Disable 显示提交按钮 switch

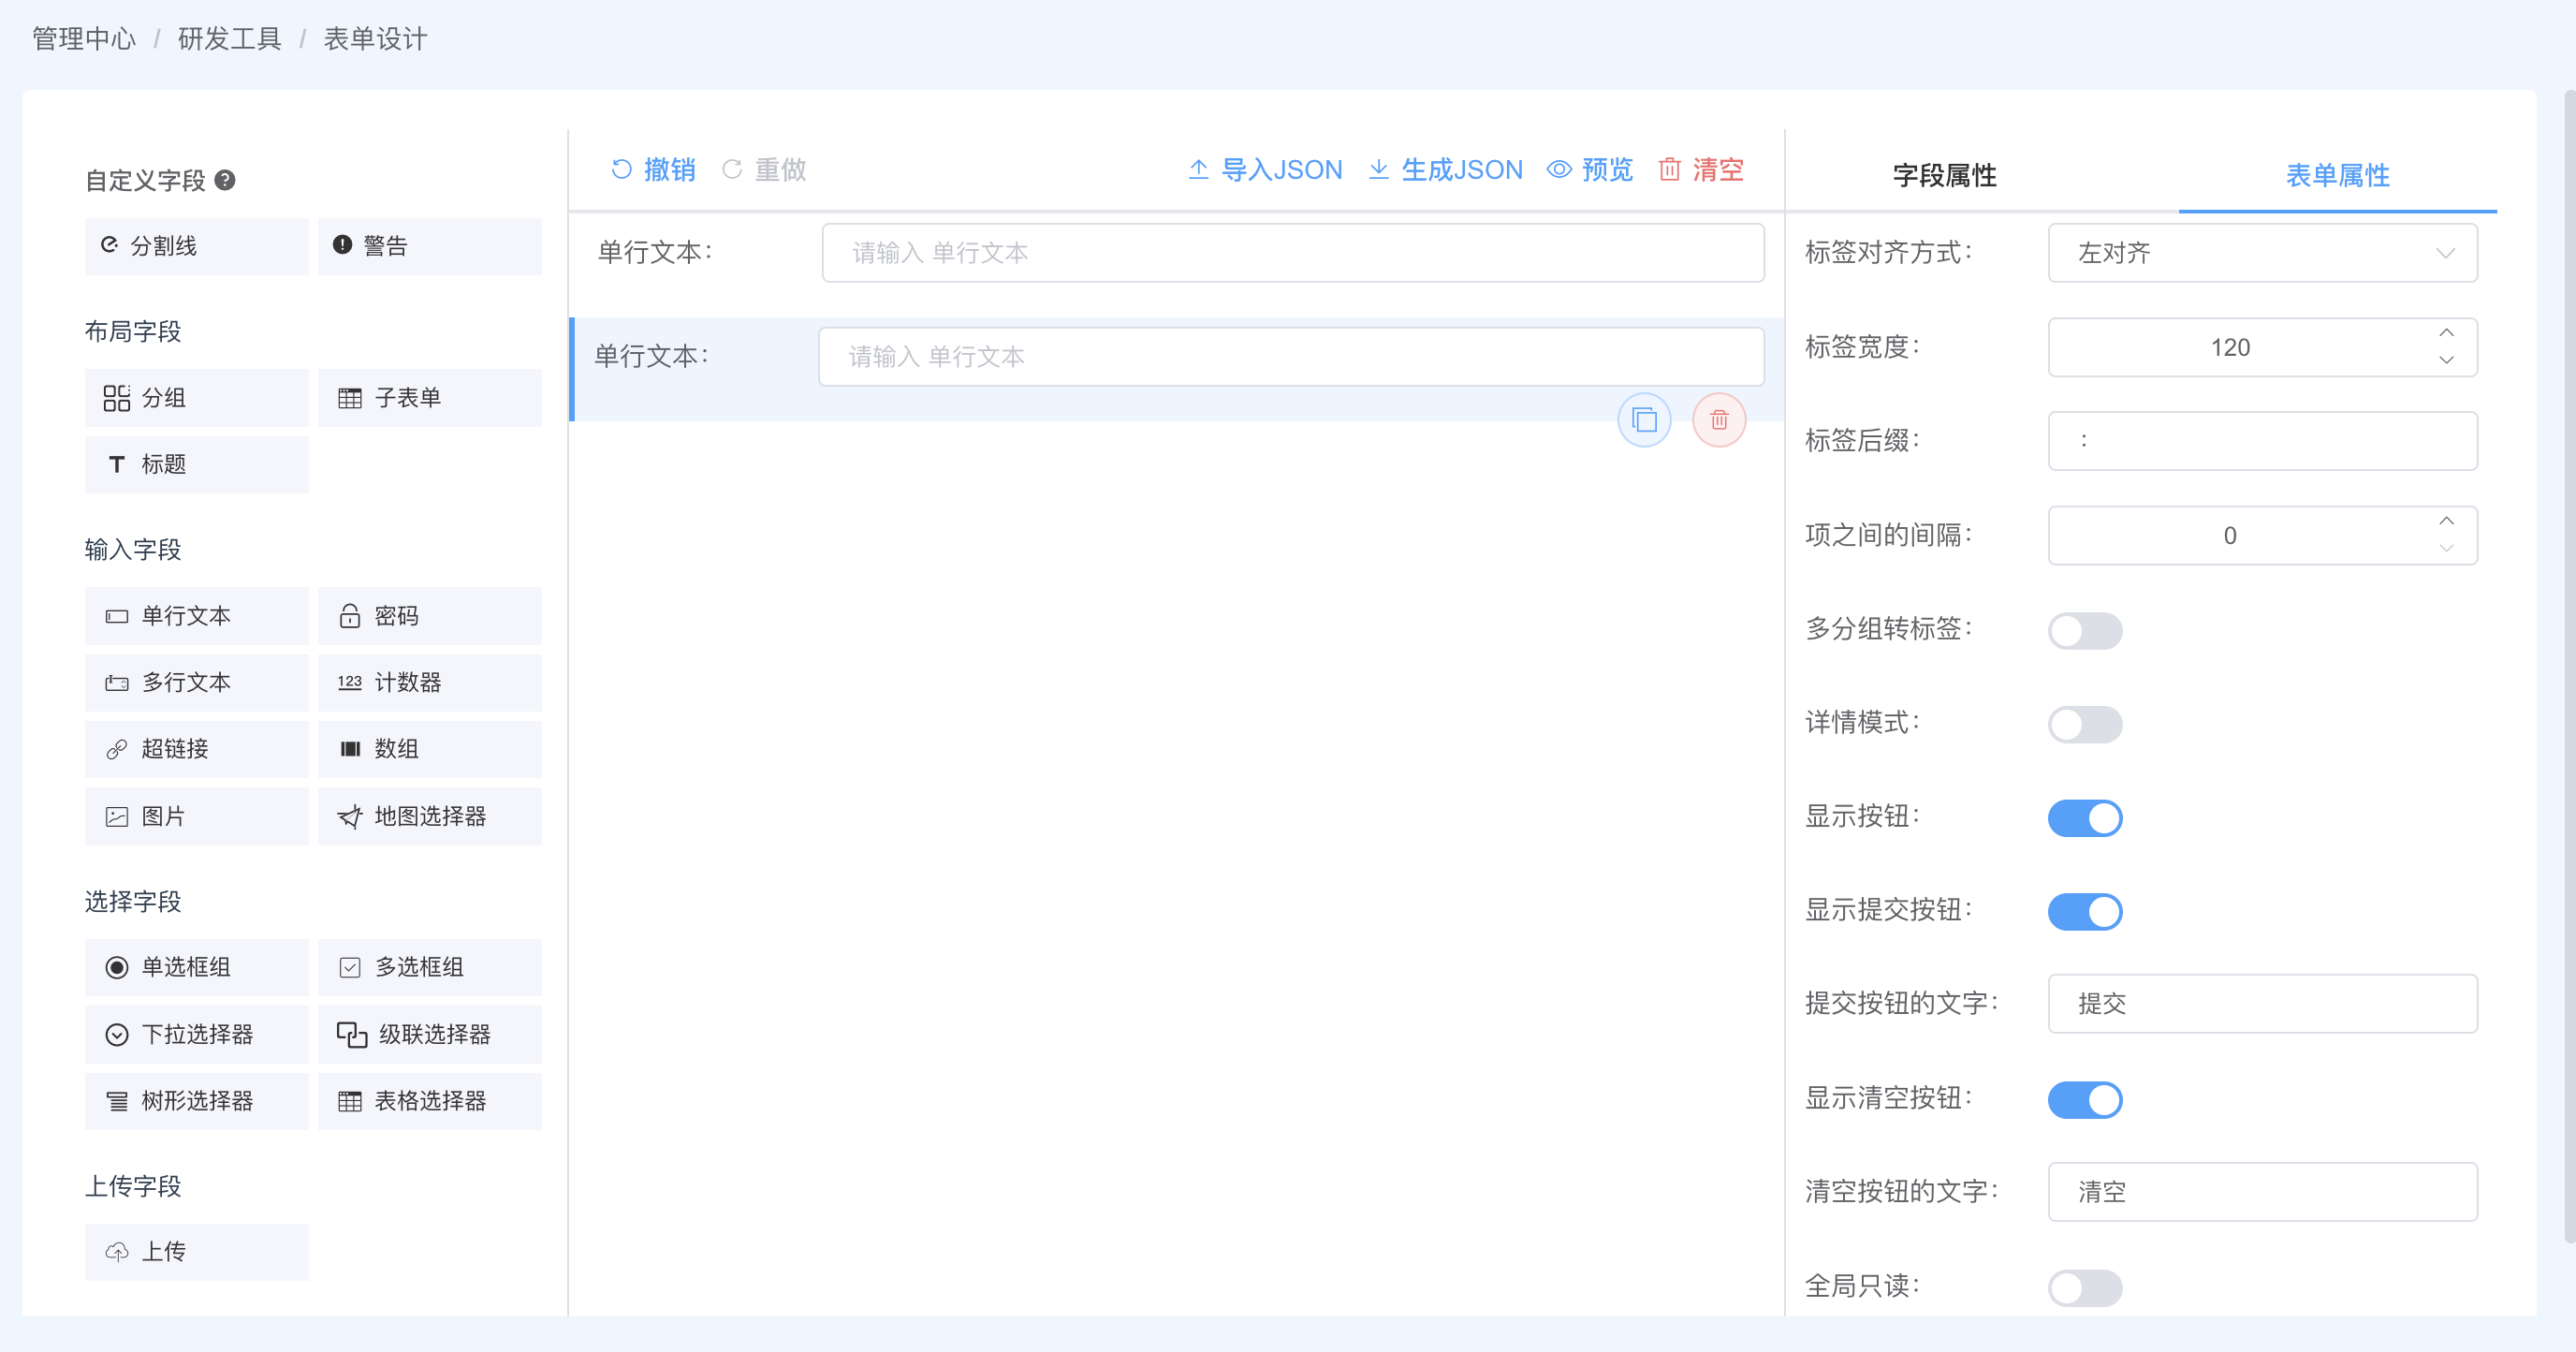[2085, 912]
